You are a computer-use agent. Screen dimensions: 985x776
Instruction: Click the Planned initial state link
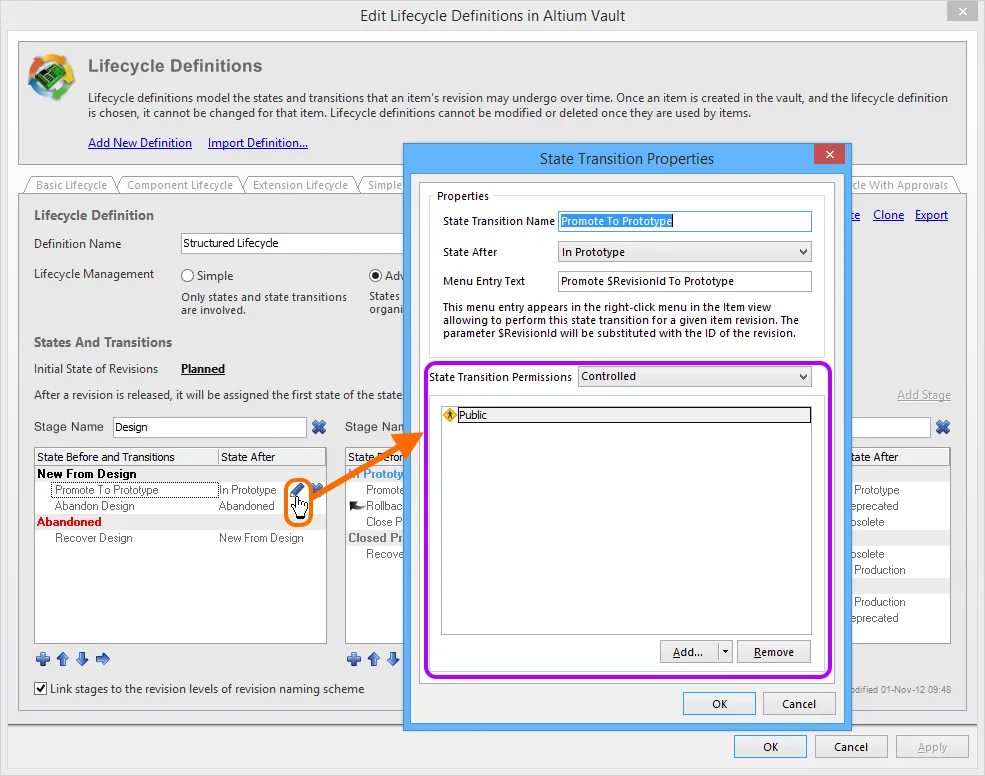(203, 369)
